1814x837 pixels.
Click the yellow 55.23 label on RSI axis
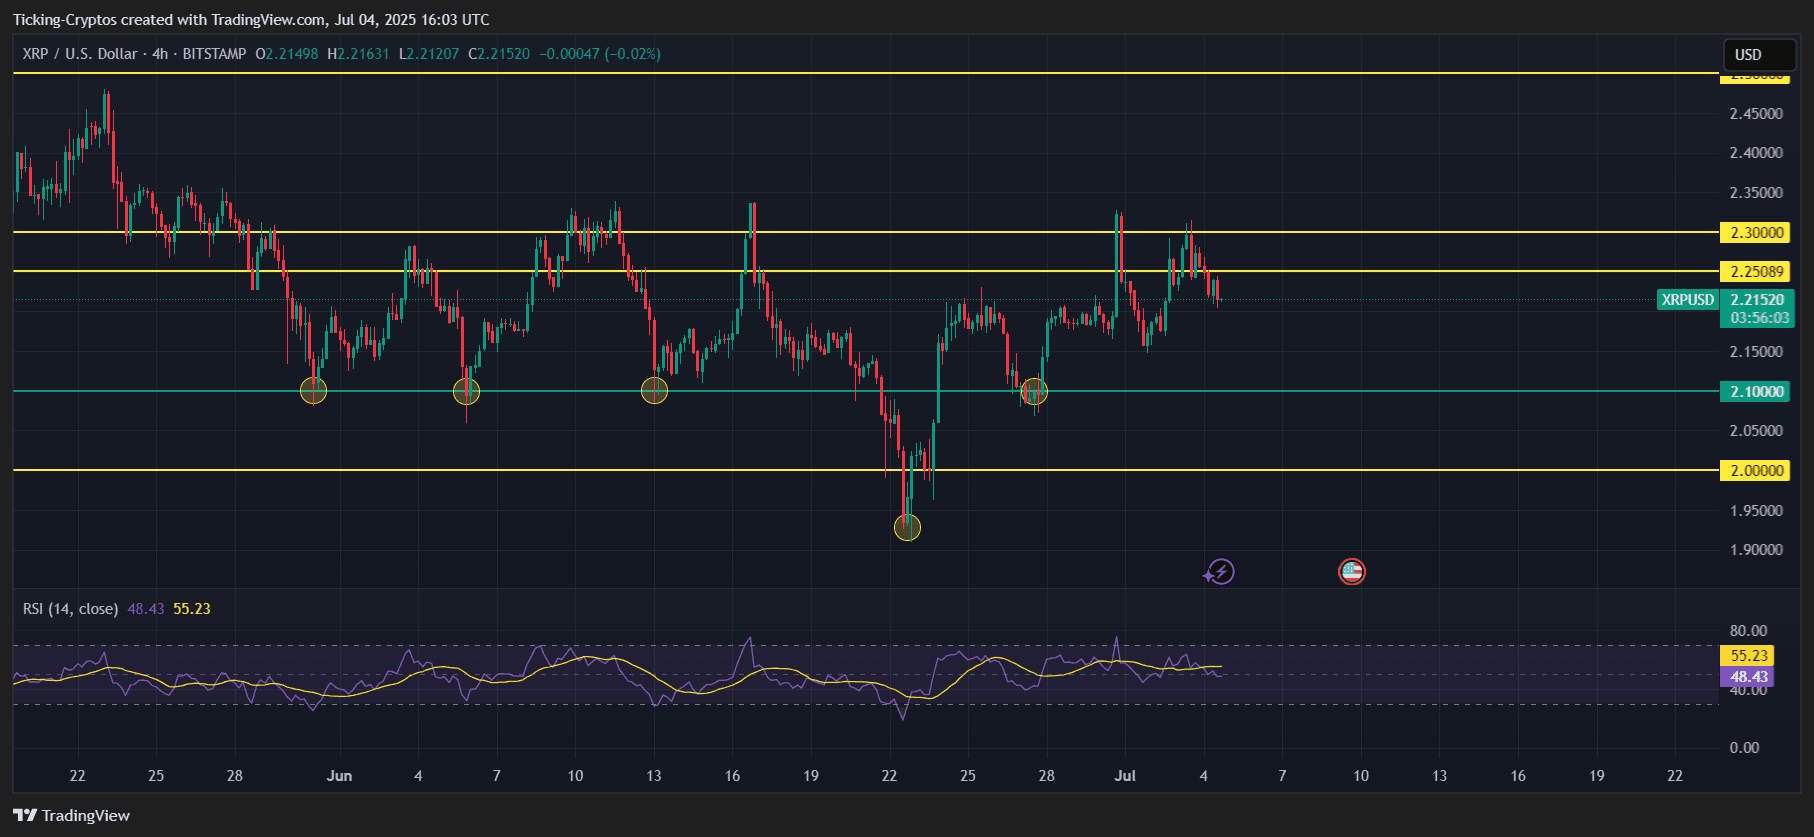click(1747, 656)
